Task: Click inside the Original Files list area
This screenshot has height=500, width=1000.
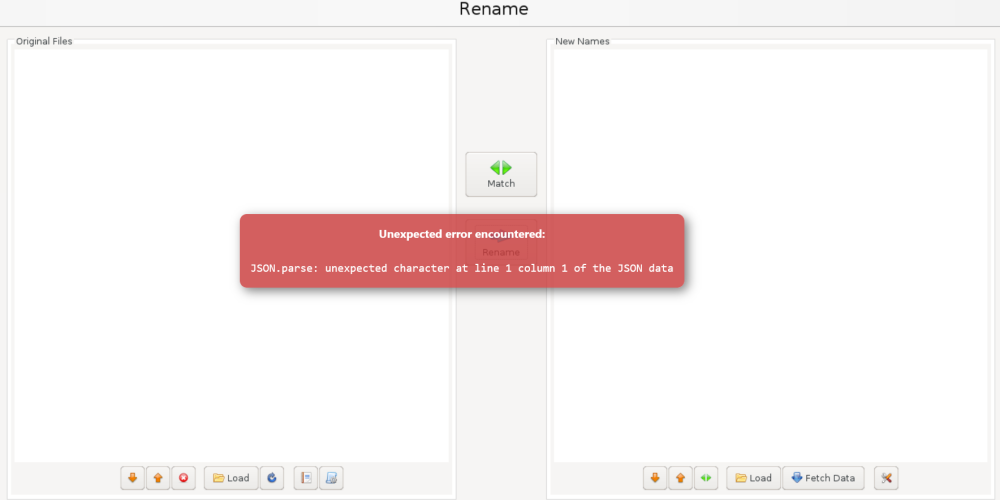Action: point(232,255)
